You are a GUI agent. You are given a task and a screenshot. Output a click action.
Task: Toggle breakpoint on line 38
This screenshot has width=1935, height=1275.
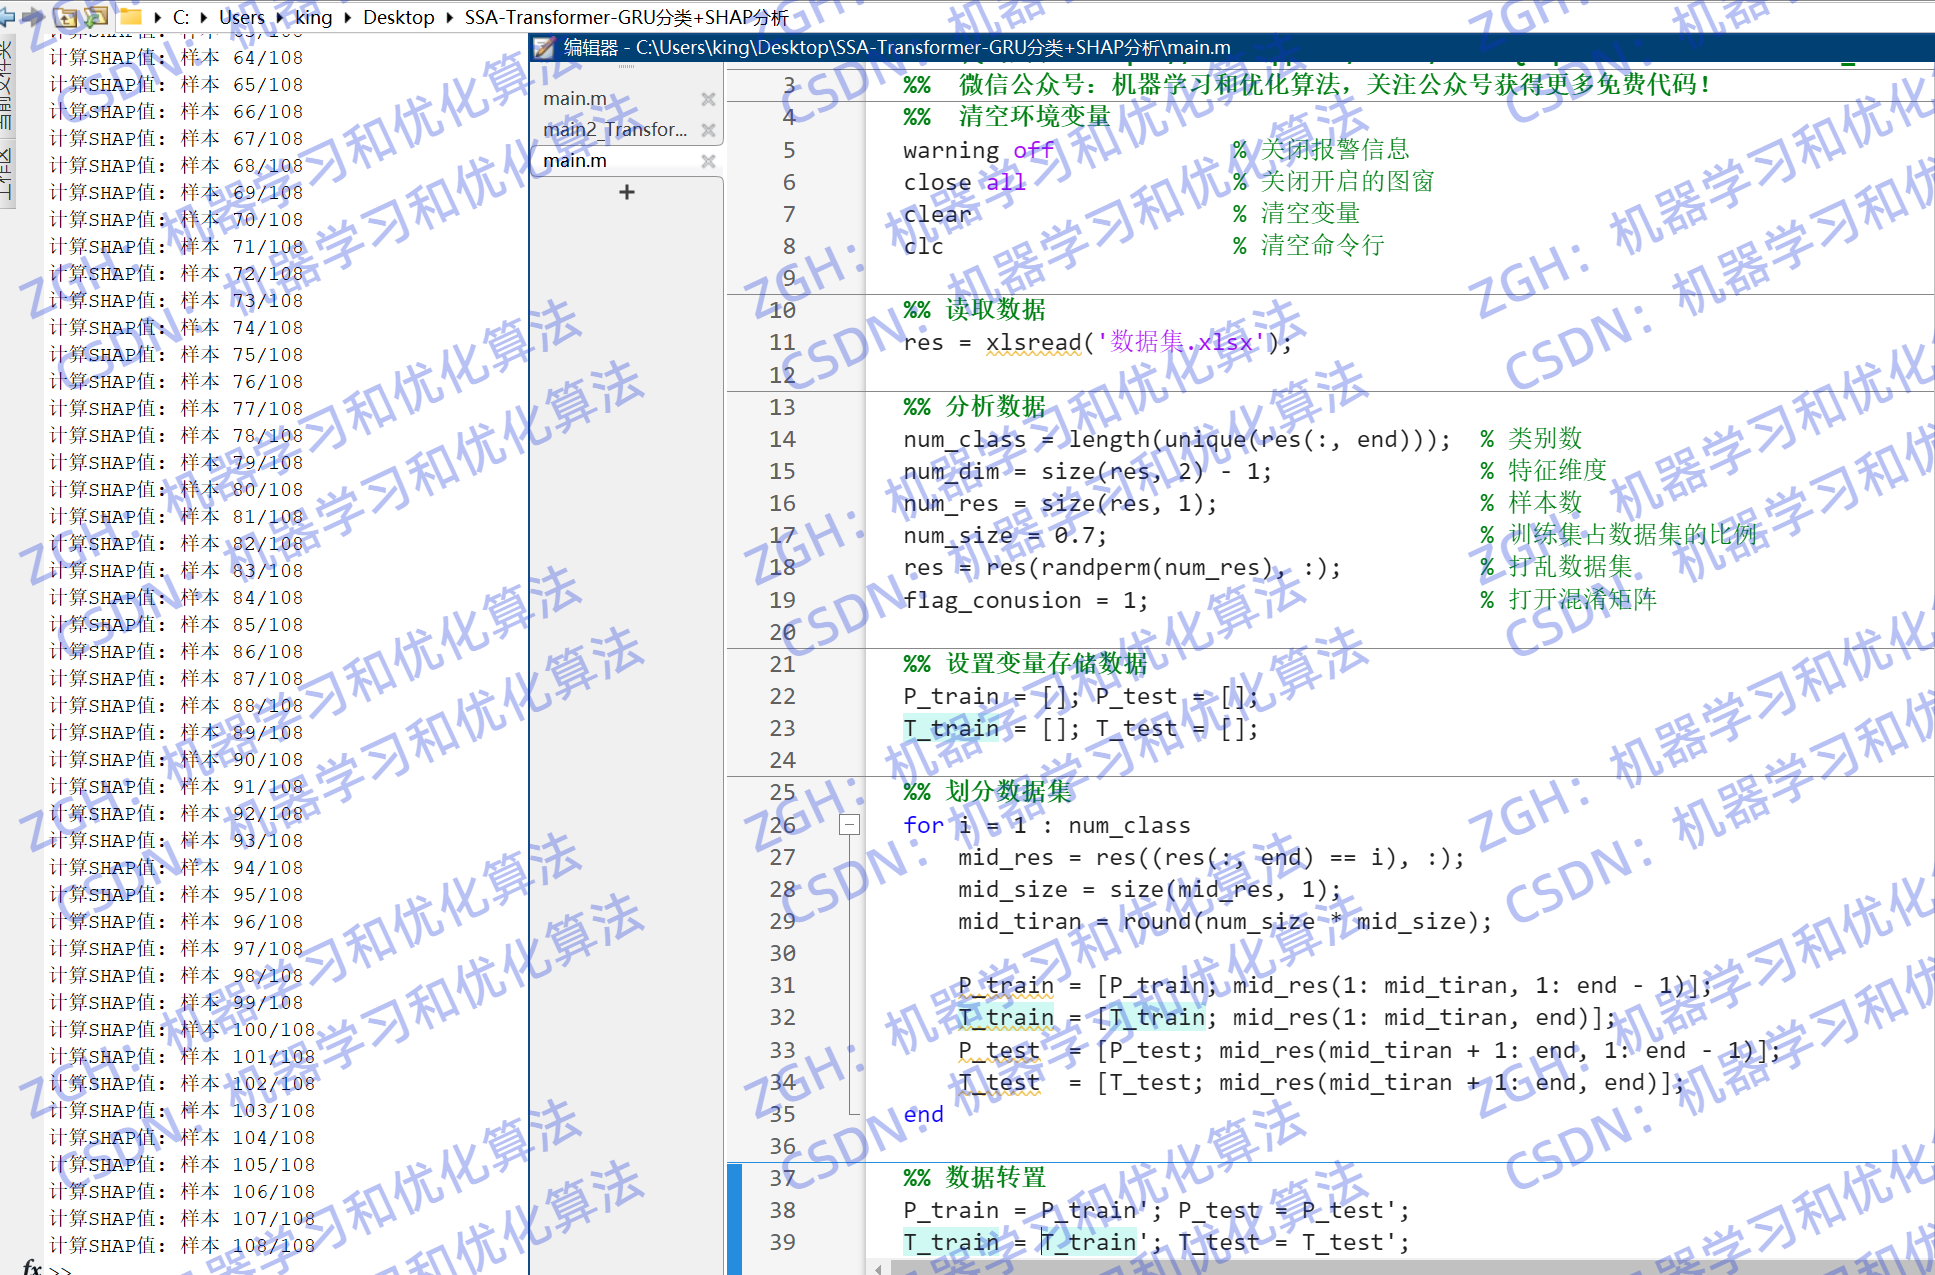[783, 1211]
